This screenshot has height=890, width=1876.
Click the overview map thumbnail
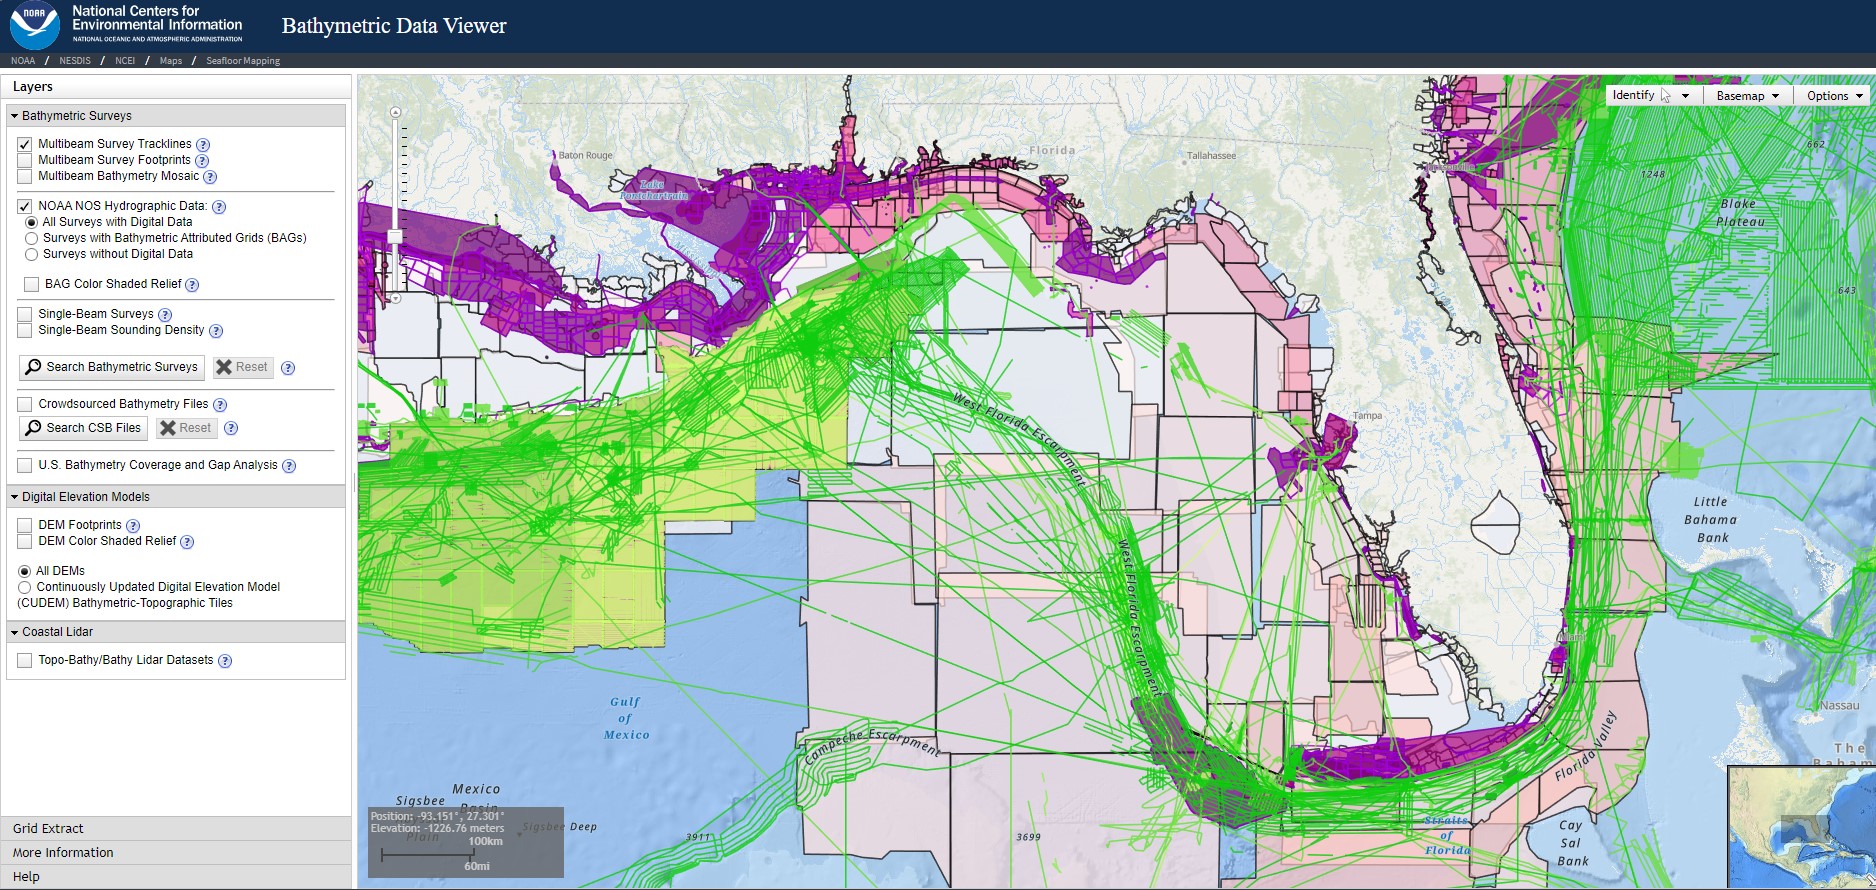(x=1801, y=828)
